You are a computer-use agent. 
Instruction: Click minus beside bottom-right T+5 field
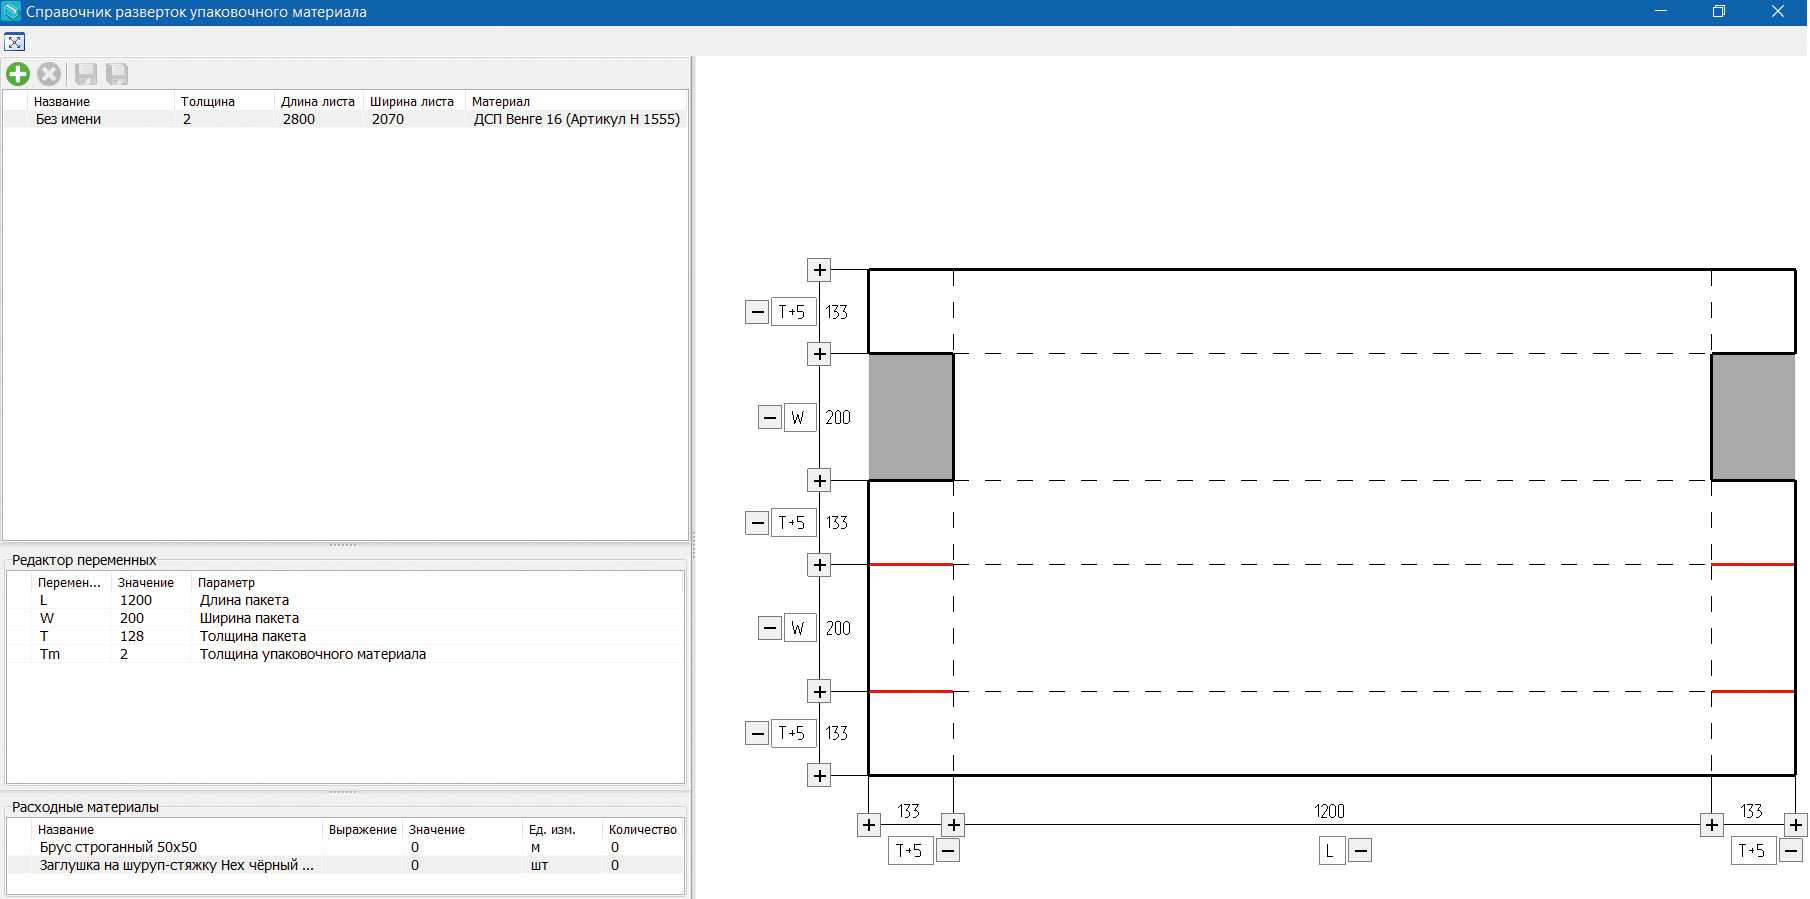[x=1791, y=851]
